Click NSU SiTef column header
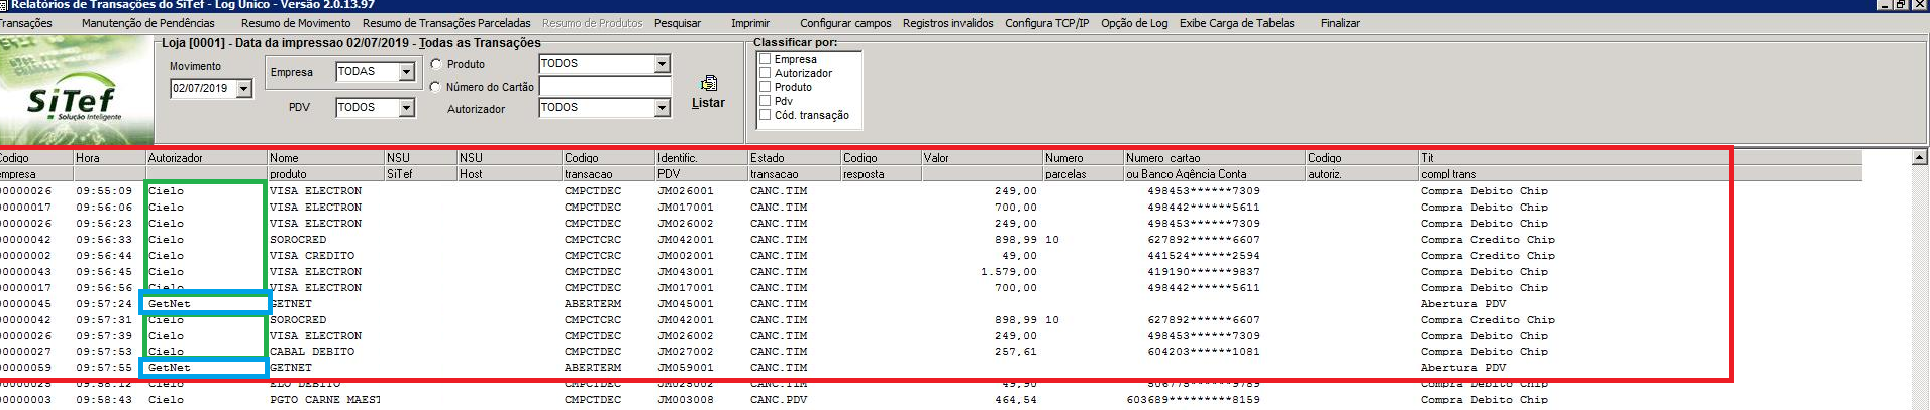1930x410 pixels. click(421, 166)
